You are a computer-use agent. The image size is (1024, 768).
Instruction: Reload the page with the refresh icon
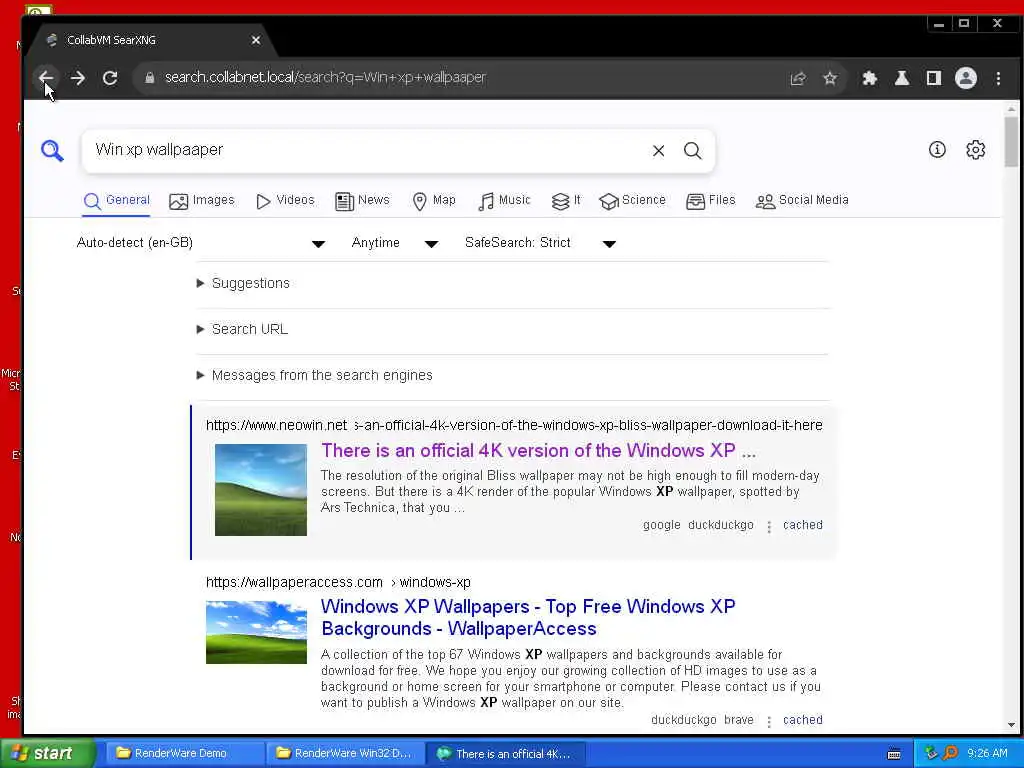[110, 78]
